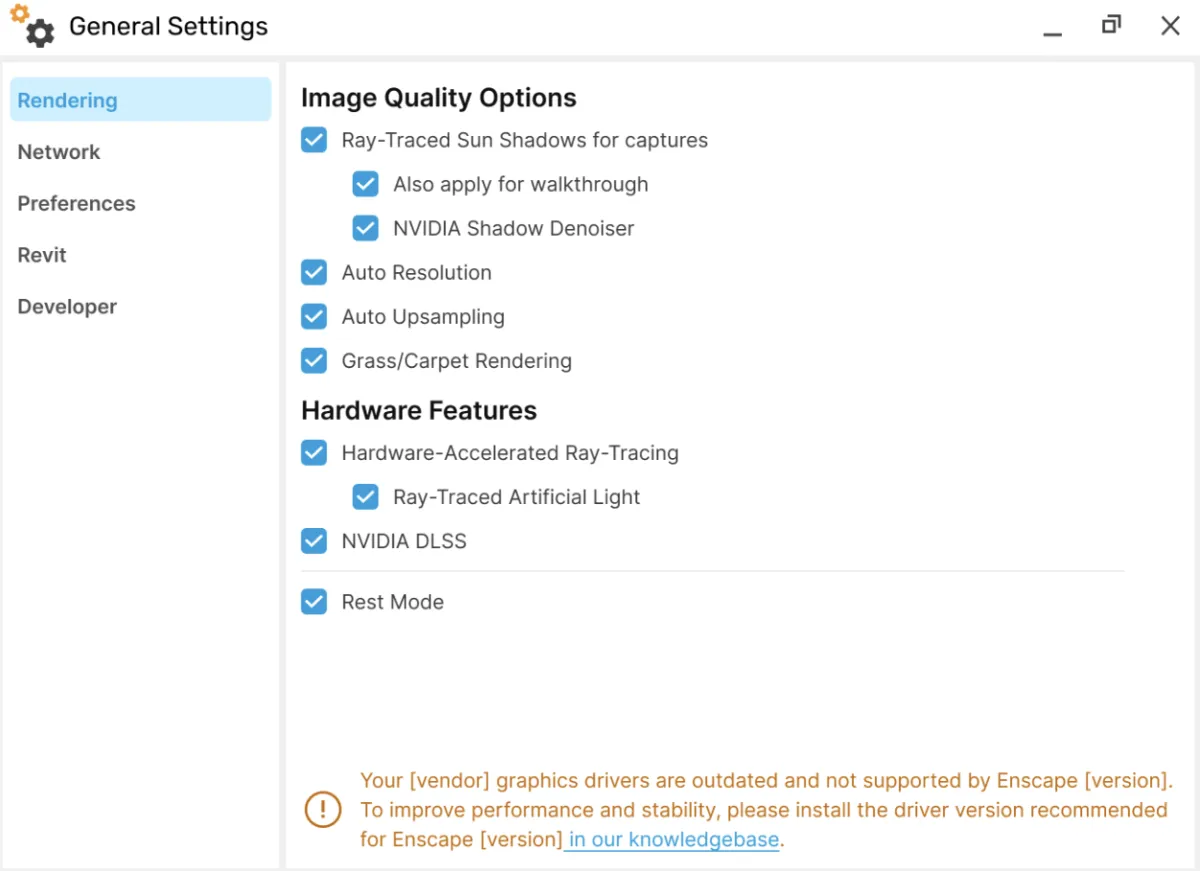The image size is (1200, 871).
Task: Uncheck Rest Mode
Action: tap(314, 602)
